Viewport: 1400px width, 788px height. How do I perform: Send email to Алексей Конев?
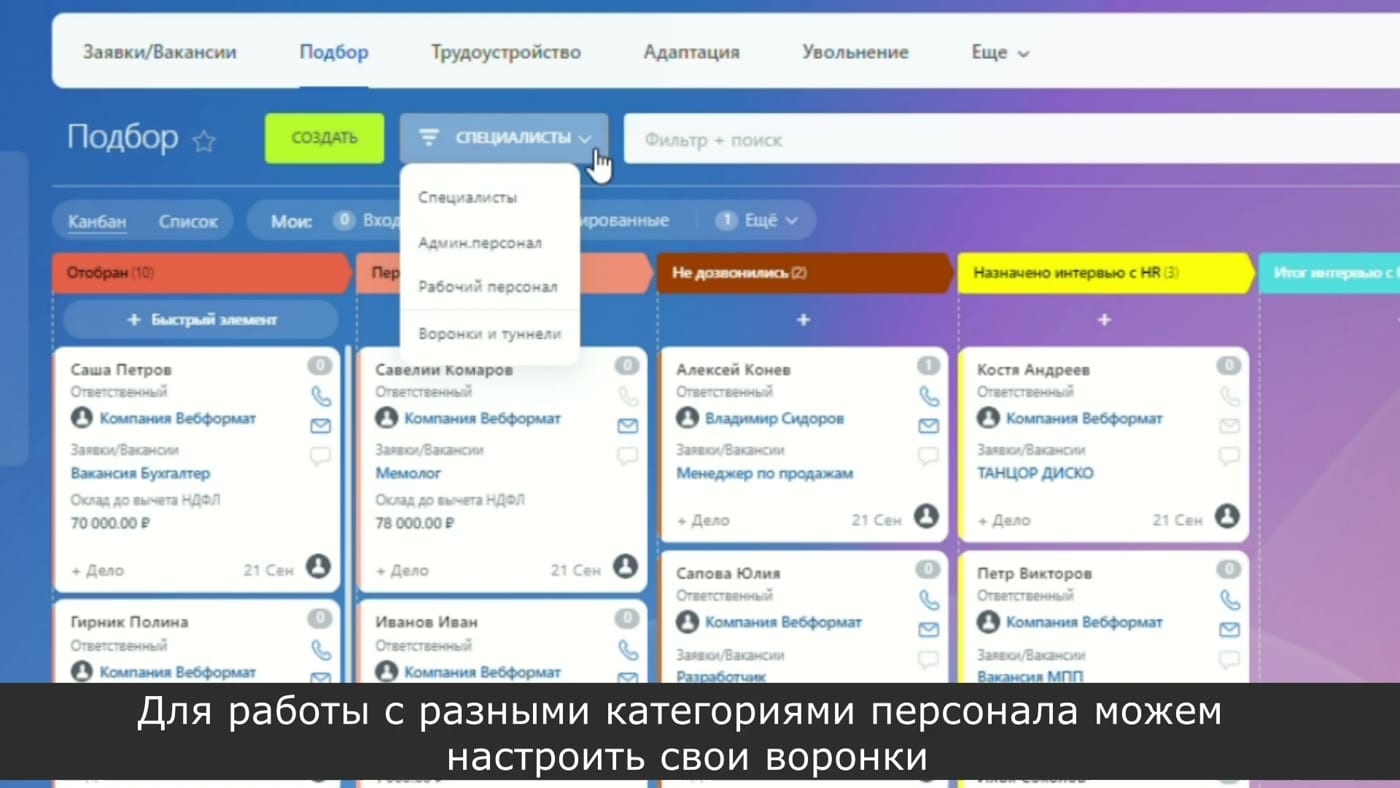pyautogui.click(x=928, y=426)
